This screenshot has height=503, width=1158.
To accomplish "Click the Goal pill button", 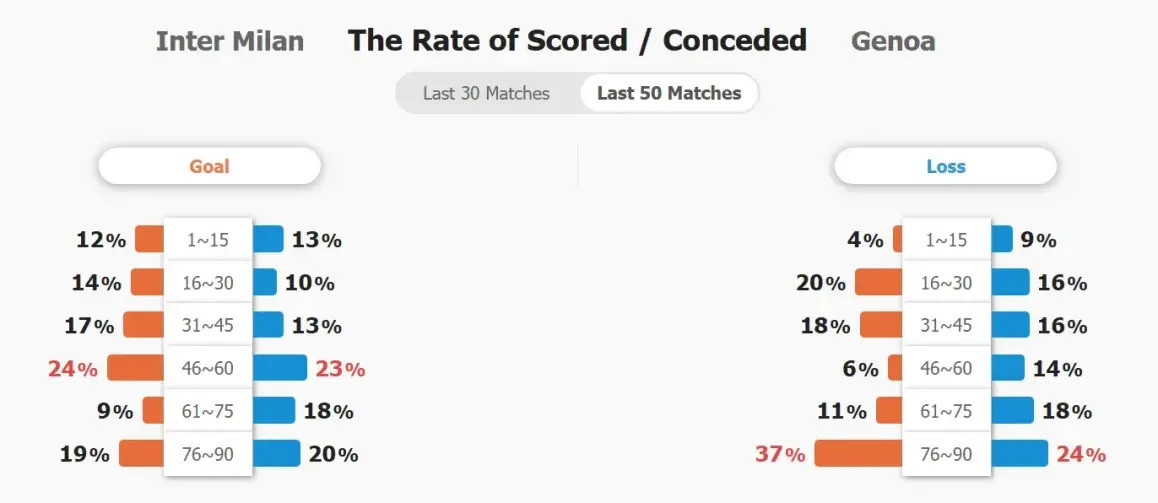I will tap(210, 166).
